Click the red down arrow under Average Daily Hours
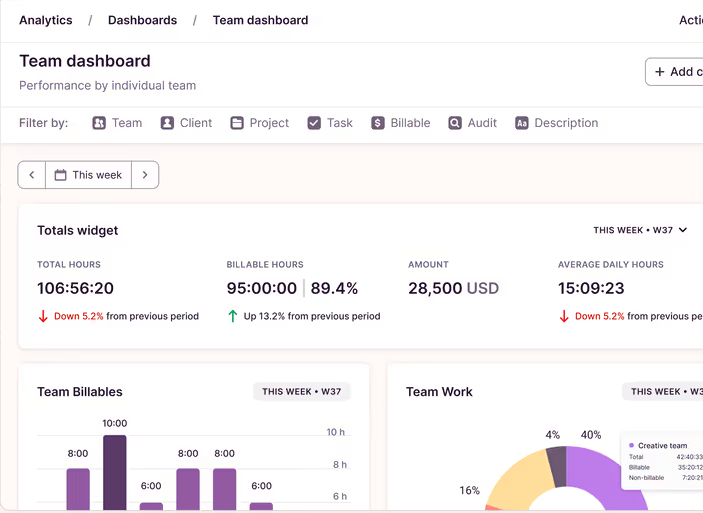This screenshot has height=513, width=703. click(564, 316)
